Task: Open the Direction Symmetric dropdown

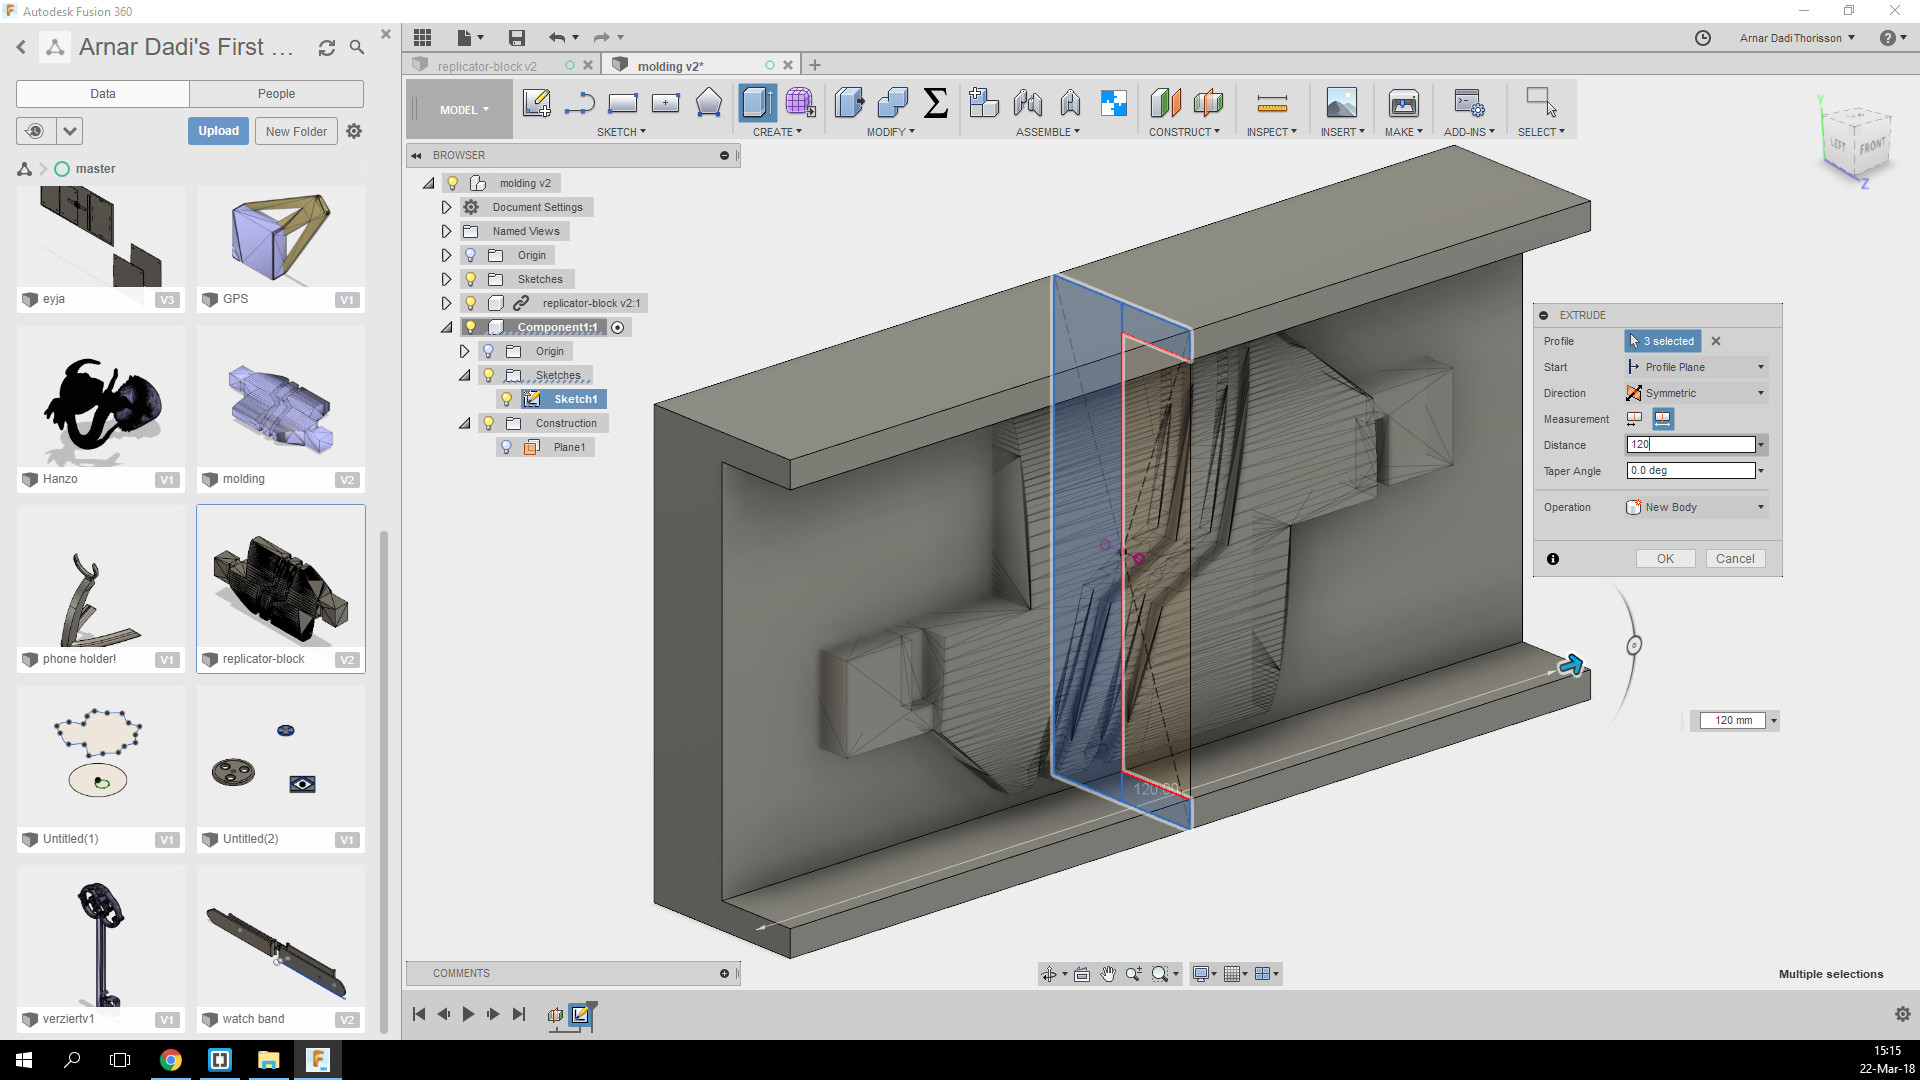Action: click(x=1696, y=393)
